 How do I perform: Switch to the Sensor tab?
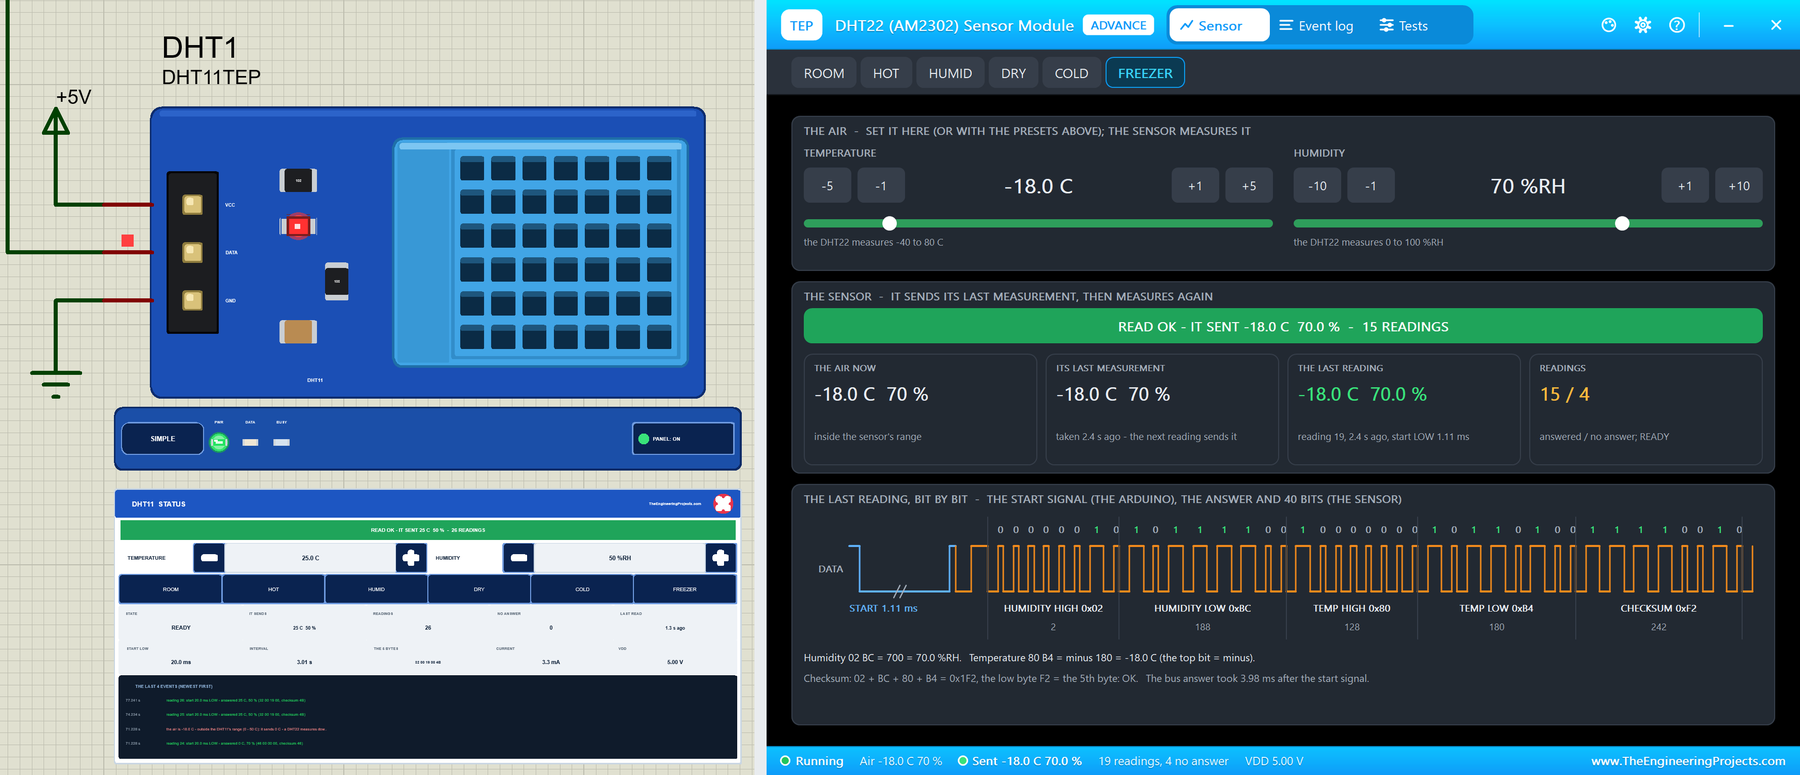pos(1219,26)
